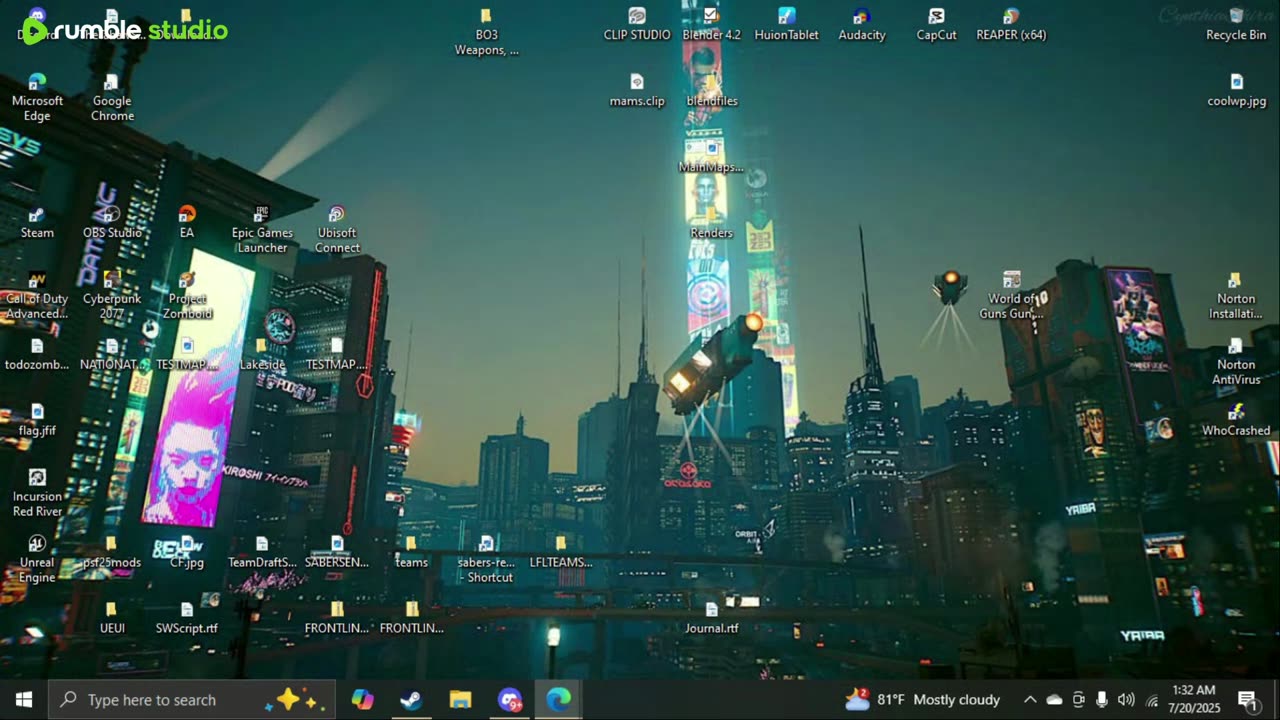Select the sabers-re Shortcut icon
1280x720 pixels.
487,559
